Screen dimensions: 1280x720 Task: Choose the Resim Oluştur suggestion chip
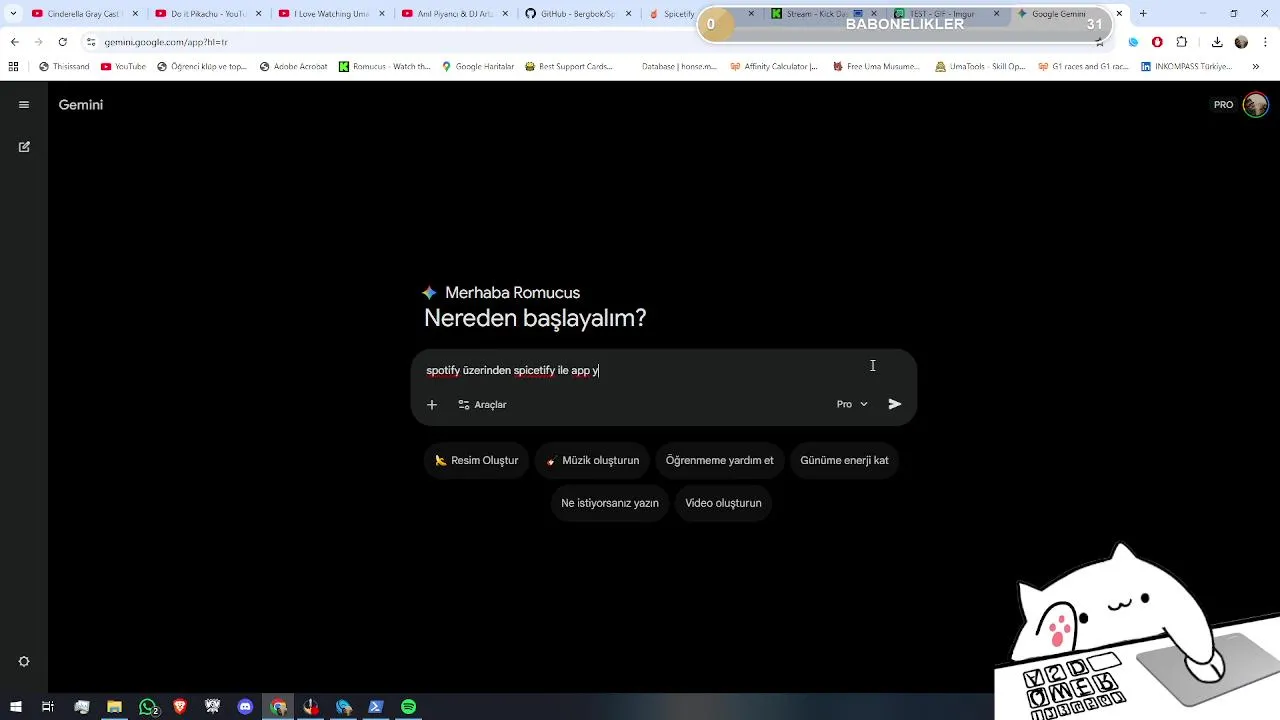click(x=476, y=460)
